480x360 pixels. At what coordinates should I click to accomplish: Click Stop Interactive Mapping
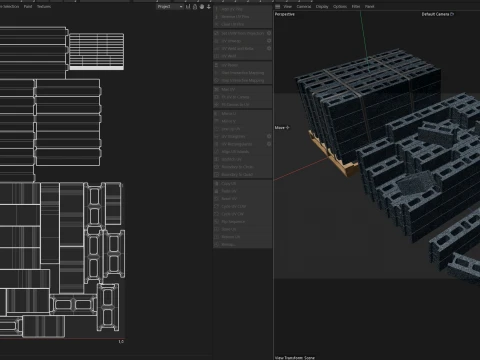pos(243,81)
